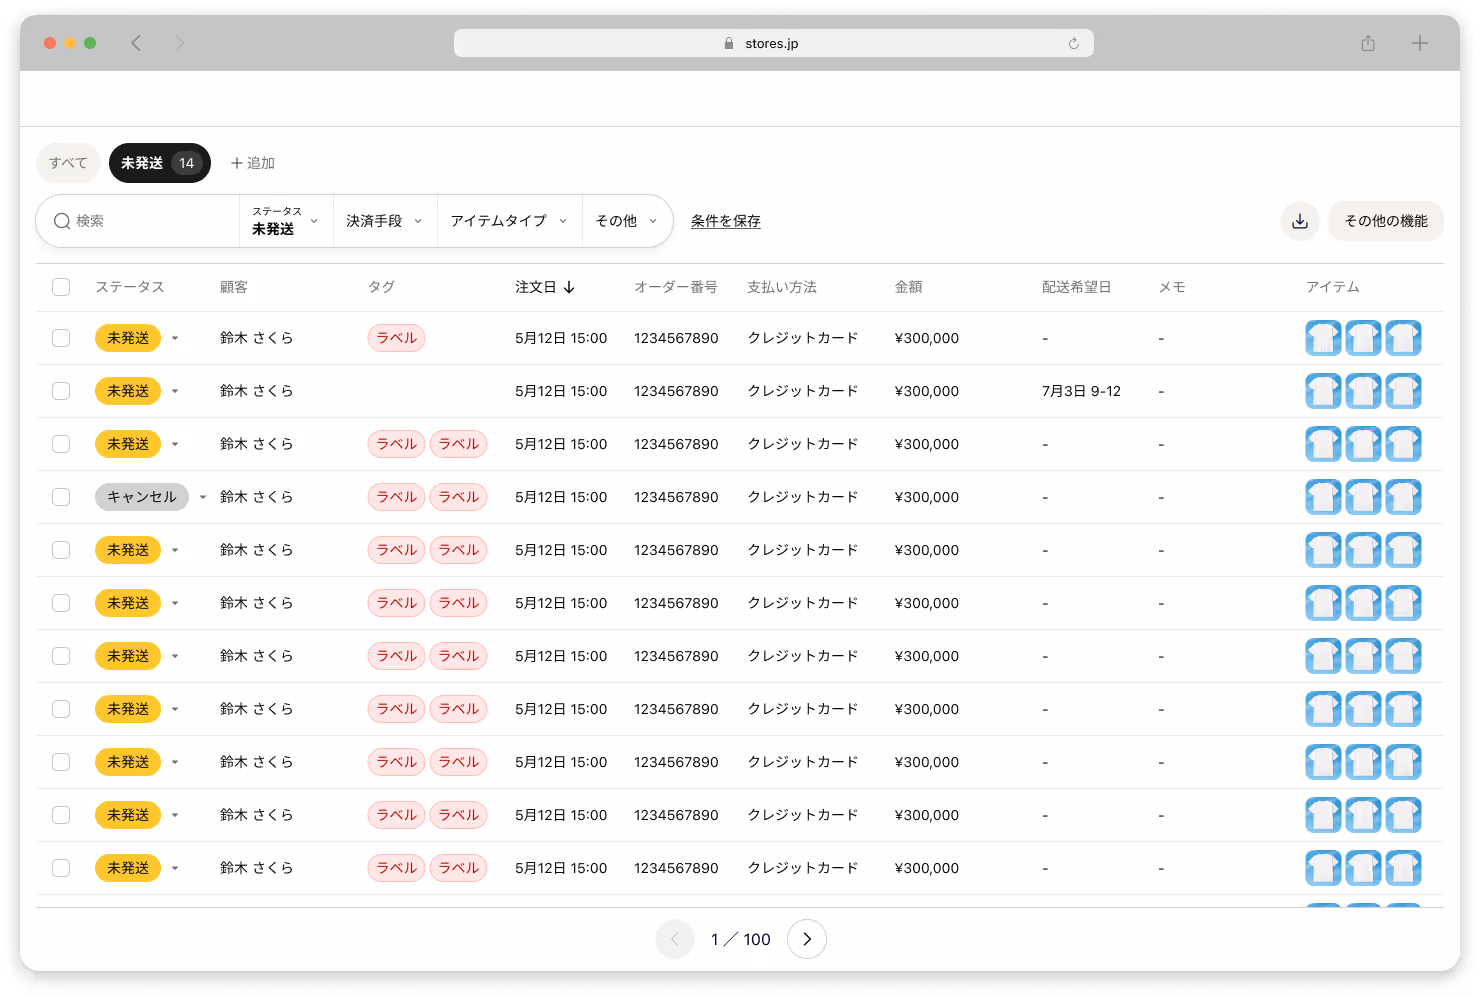This screenshot has width=1480, height=996.
Task: Click the browser back arrow
Action: 136,43
